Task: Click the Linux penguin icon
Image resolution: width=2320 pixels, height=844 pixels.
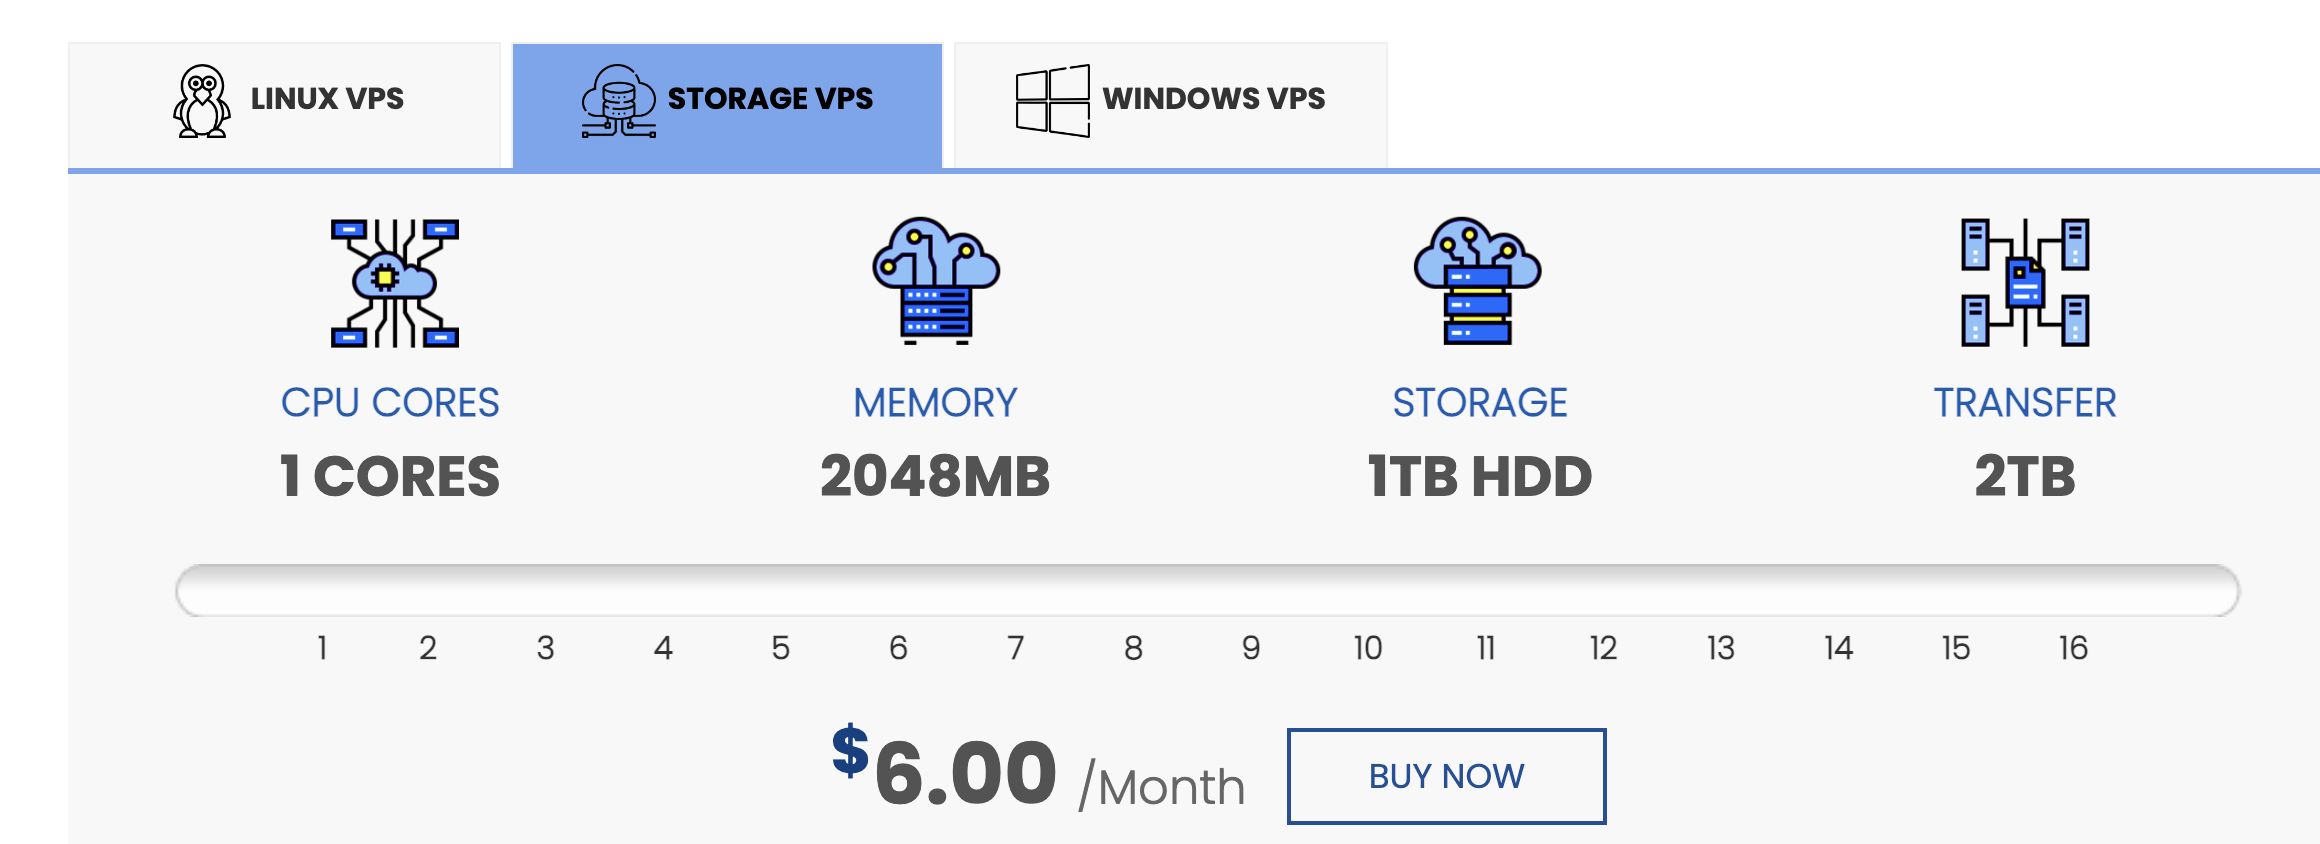Action: pos(202,101)
